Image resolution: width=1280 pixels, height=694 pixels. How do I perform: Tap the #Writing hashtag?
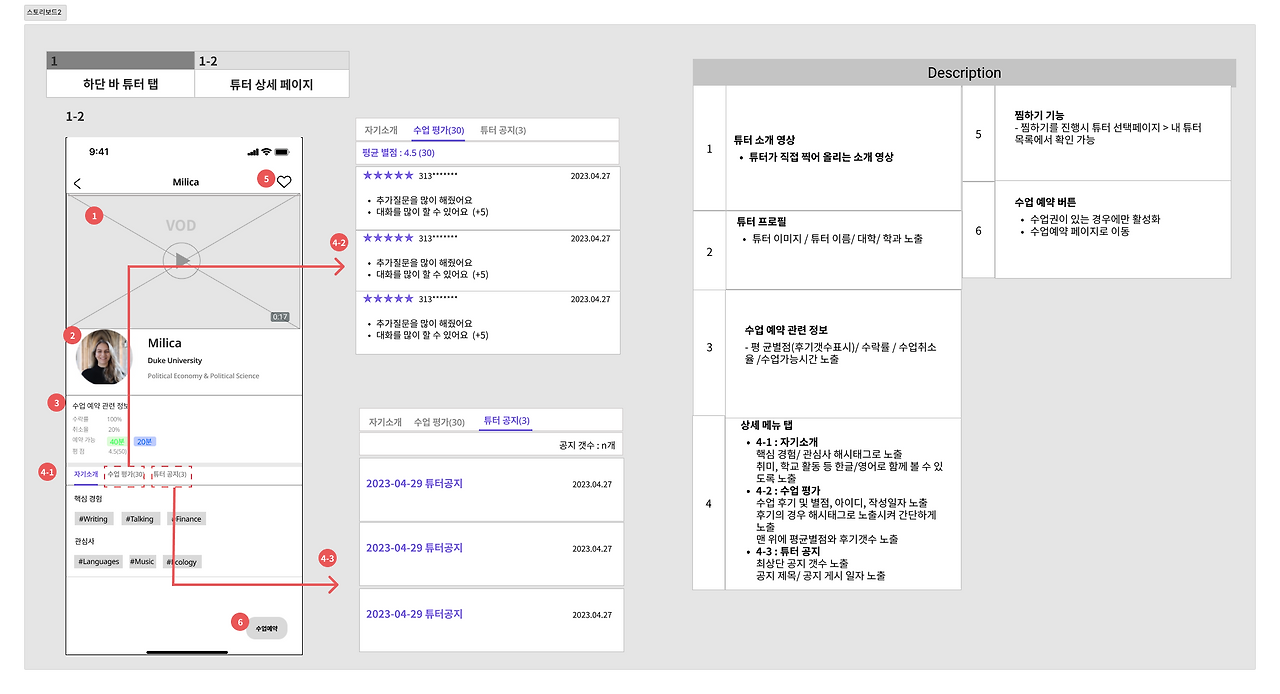click(94, 519)
